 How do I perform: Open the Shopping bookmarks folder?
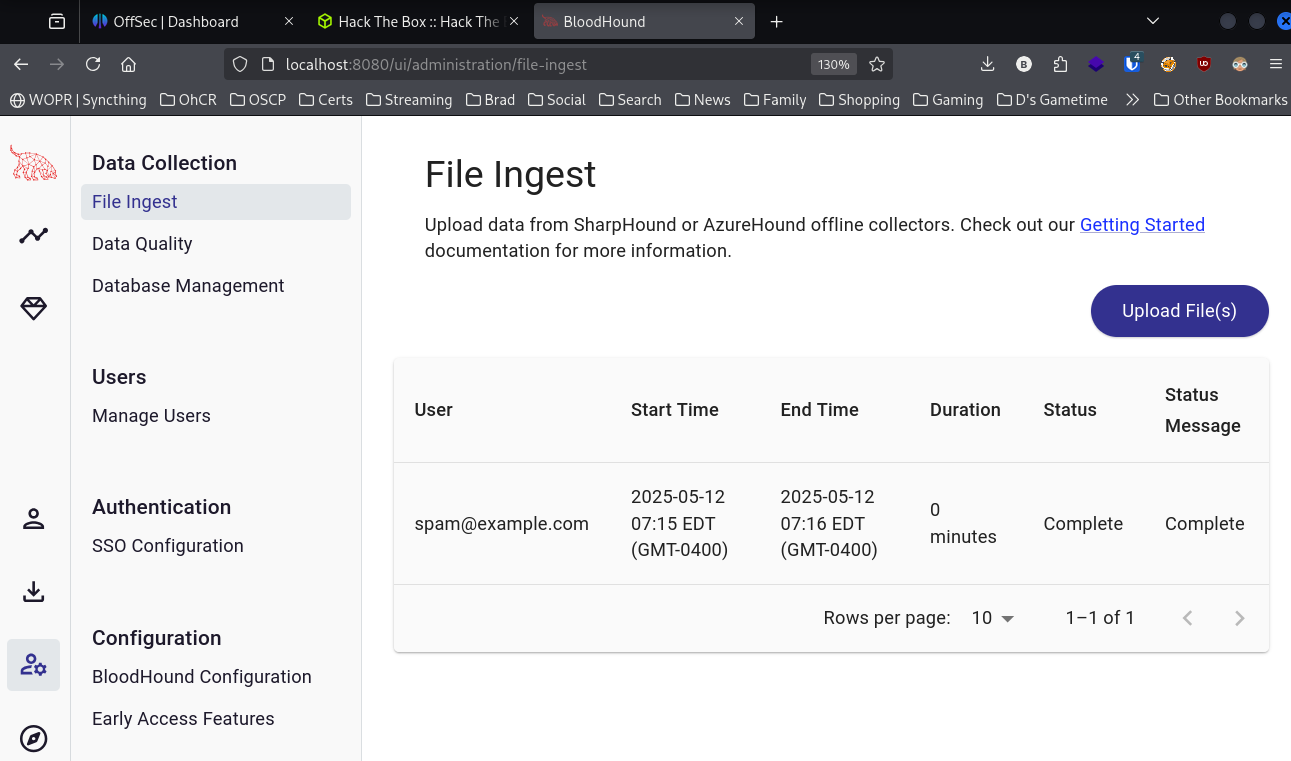[859, 100]
